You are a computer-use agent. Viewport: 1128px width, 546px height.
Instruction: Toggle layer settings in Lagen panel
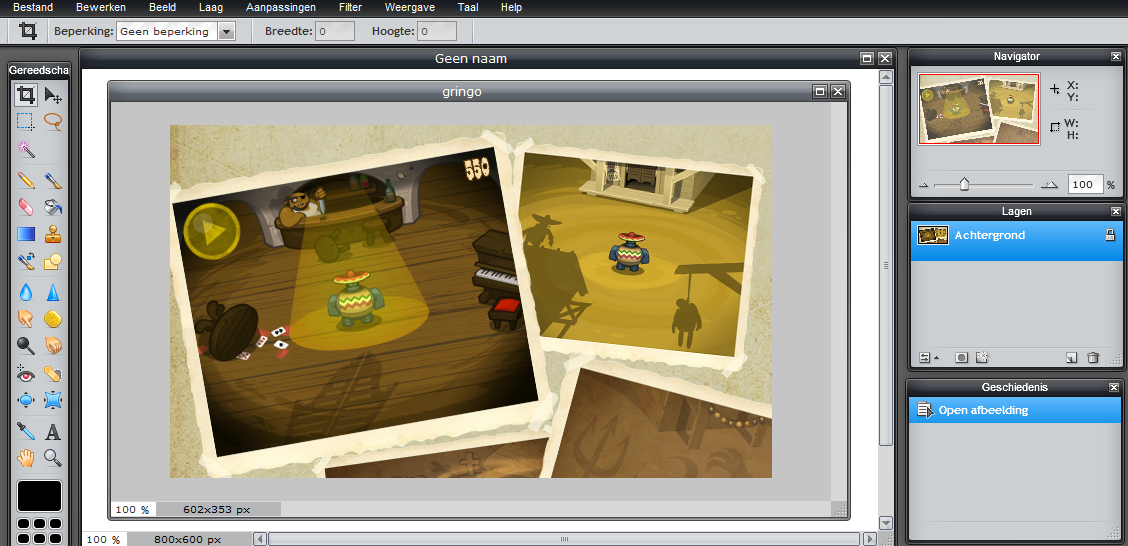925,357
